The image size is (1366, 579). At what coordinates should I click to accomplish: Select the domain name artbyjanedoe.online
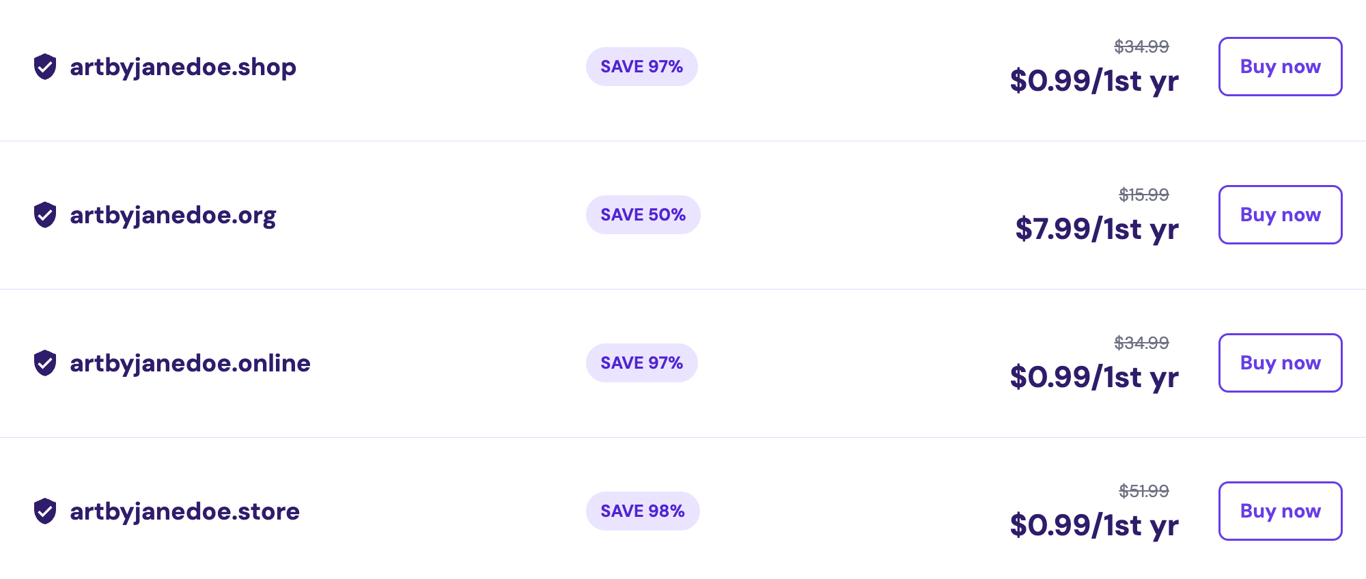(x=189, y=362)
